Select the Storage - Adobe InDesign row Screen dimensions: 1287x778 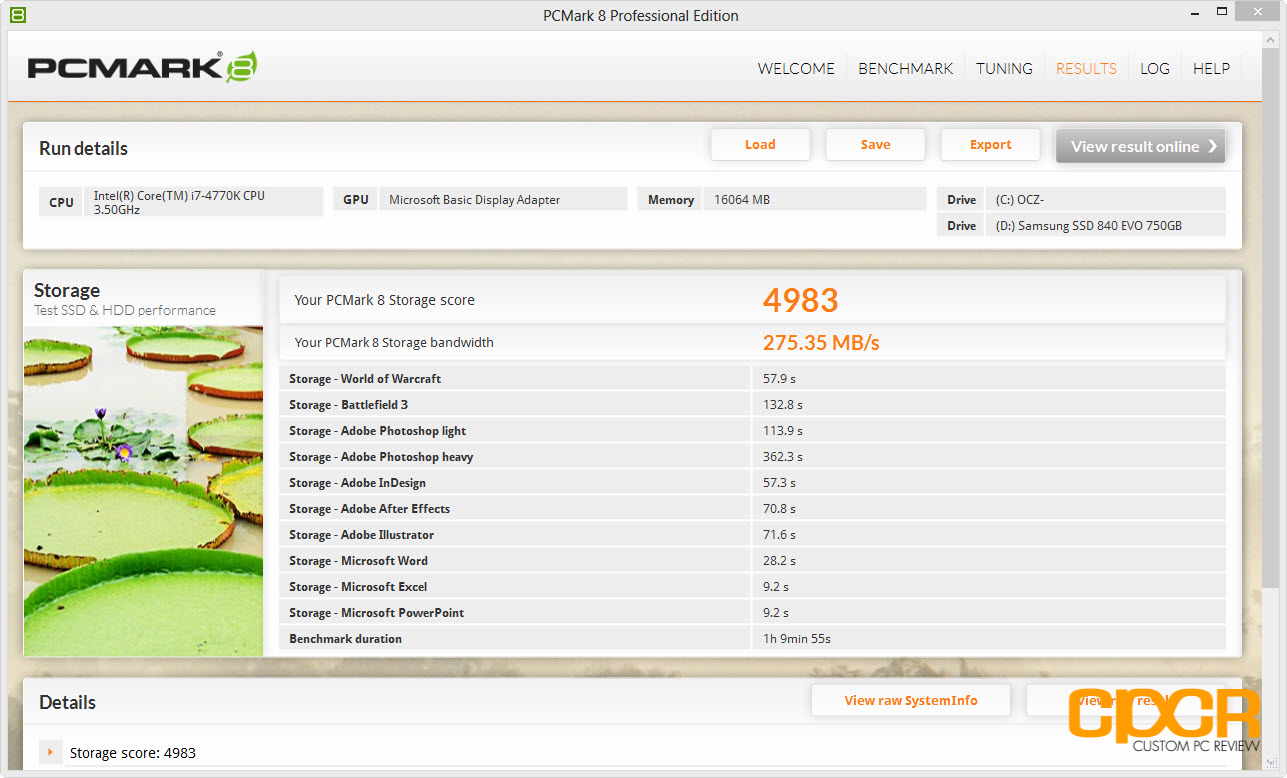752,482
